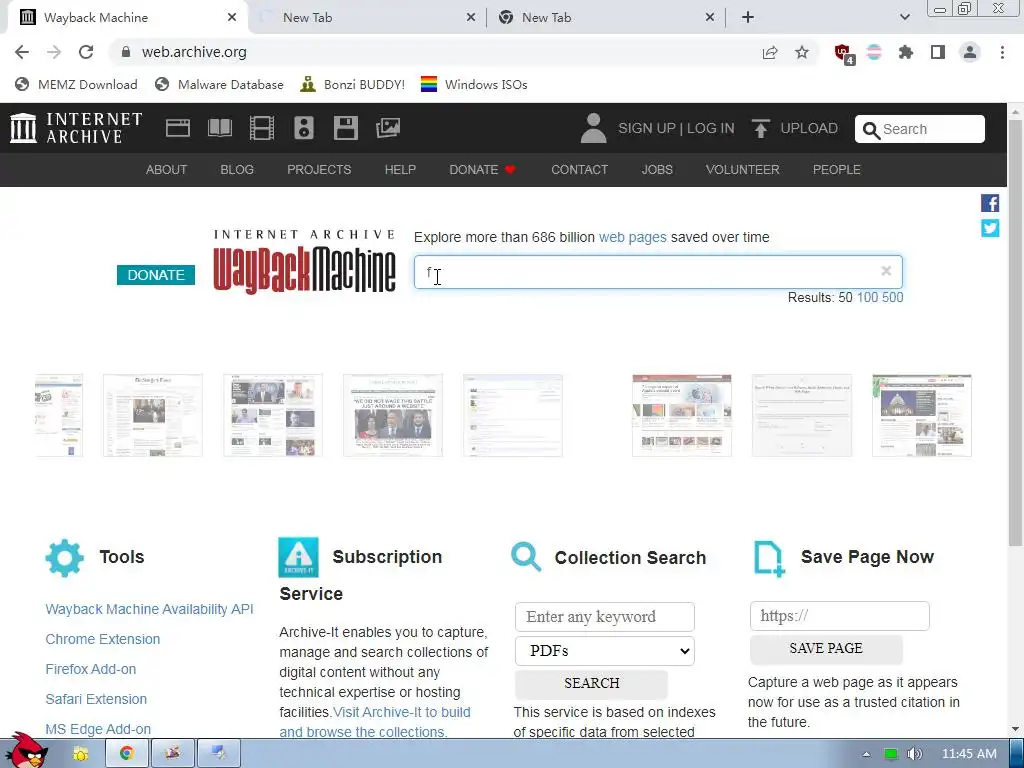The width and height of the screenshot is (1024, 768).
Task: Open the Texts book icon
Action: [x=220, y=128]
